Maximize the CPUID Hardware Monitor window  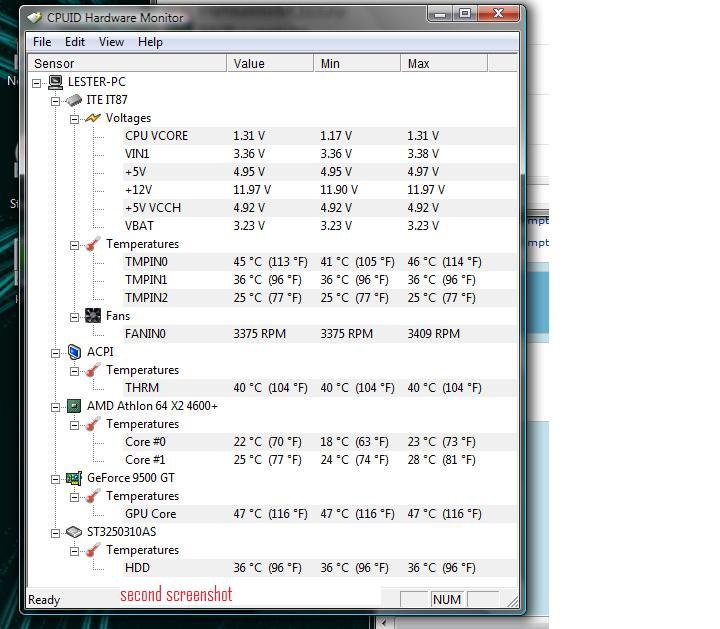(x=465, y=14)
